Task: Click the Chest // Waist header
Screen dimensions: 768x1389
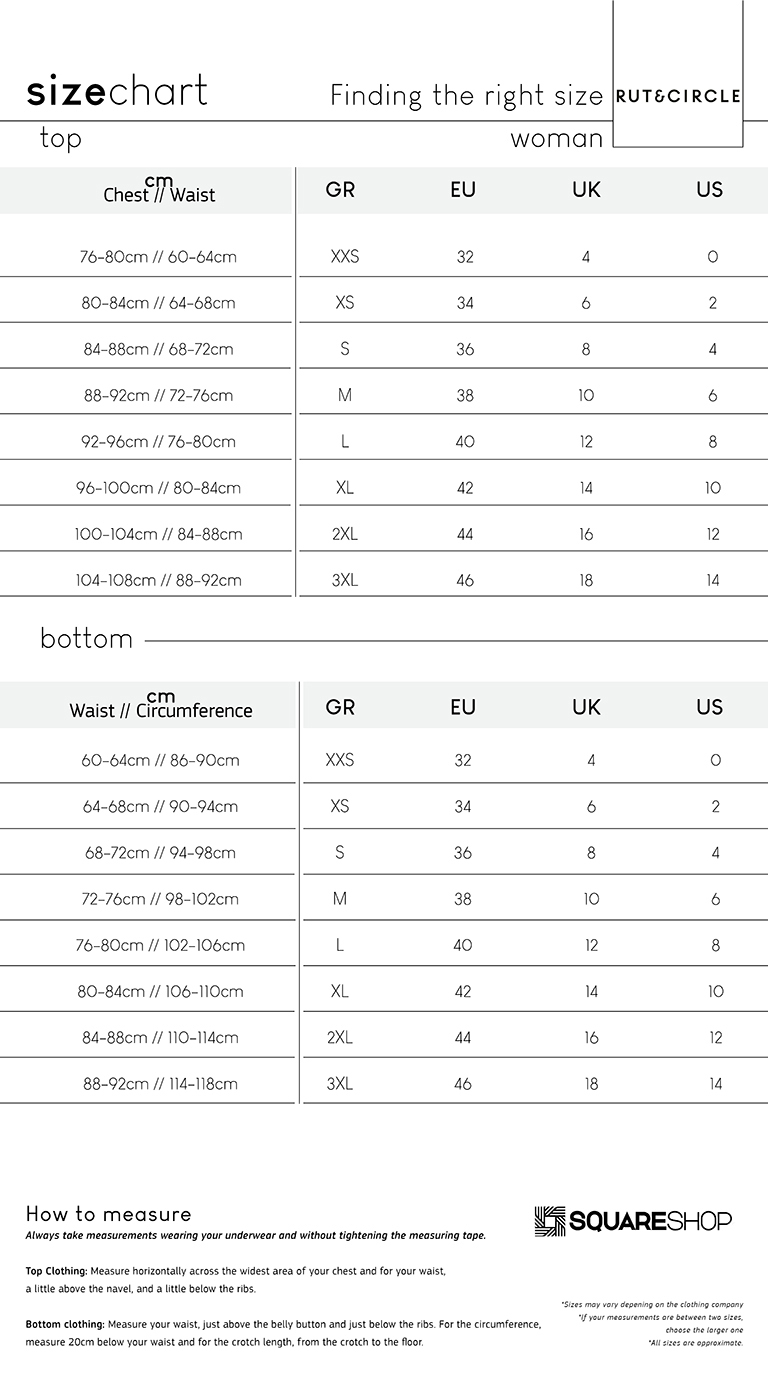Action: [x=159, y=190]
